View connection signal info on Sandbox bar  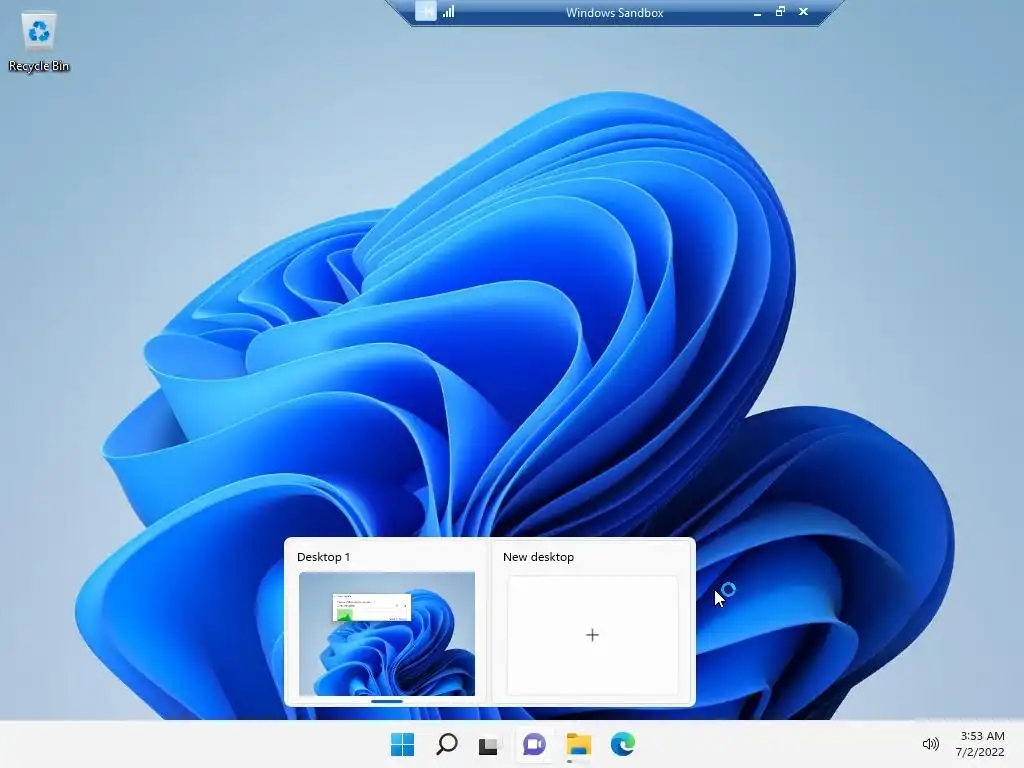tap(449, 12)
